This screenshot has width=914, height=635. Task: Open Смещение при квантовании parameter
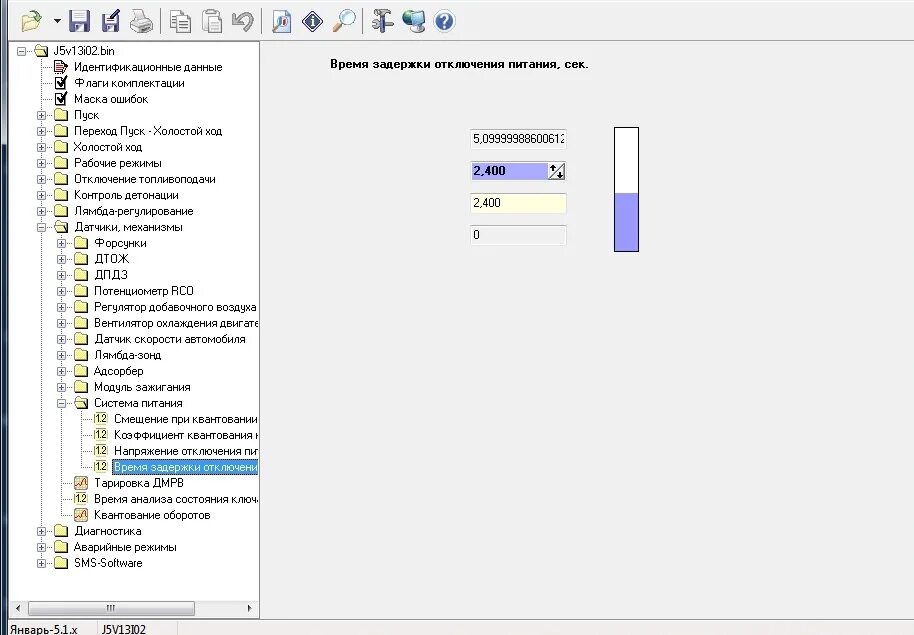coord(185,419)
